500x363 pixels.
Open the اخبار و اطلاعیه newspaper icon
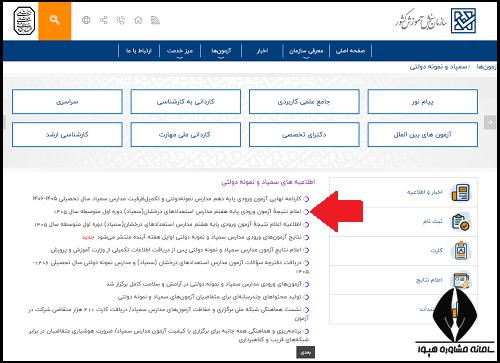[460, 193]
